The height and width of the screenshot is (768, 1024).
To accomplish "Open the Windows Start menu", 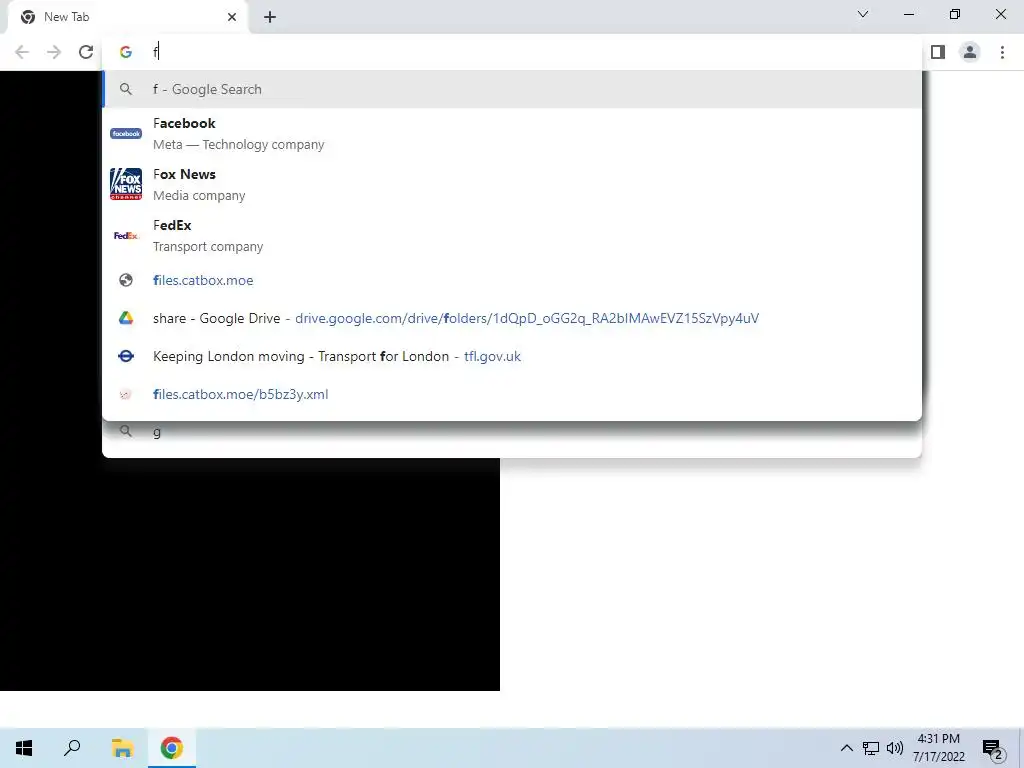I will pos(24,748).
